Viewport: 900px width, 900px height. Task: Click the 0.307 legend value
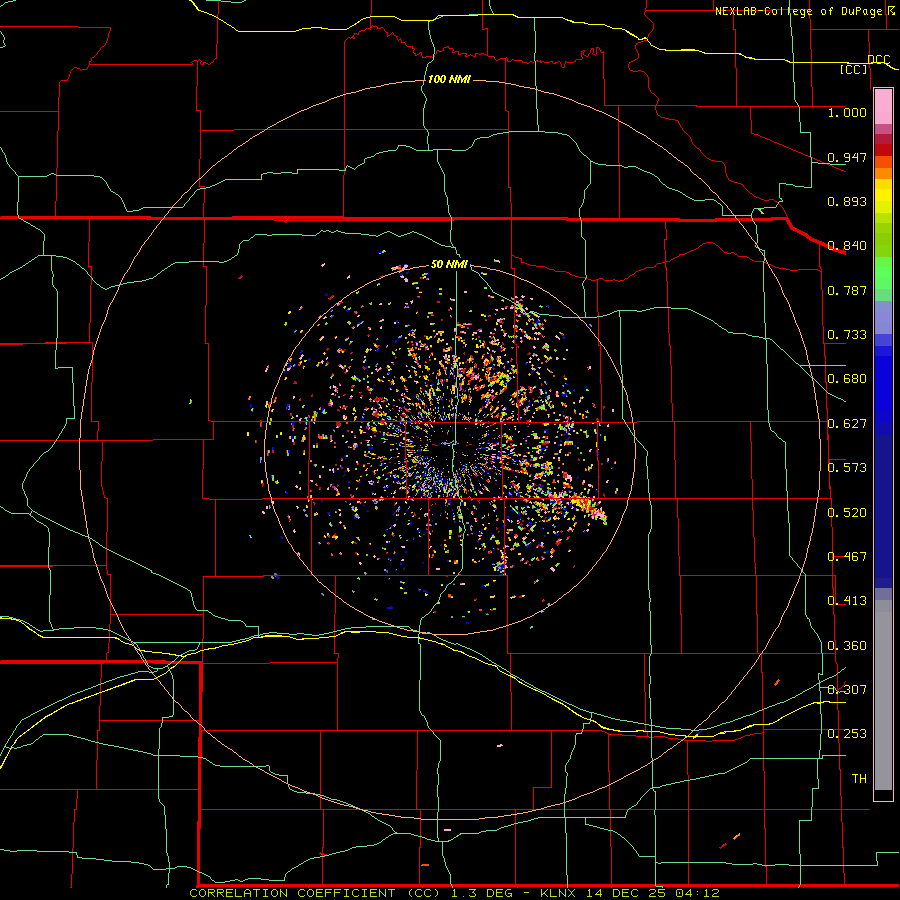point(847,690)
